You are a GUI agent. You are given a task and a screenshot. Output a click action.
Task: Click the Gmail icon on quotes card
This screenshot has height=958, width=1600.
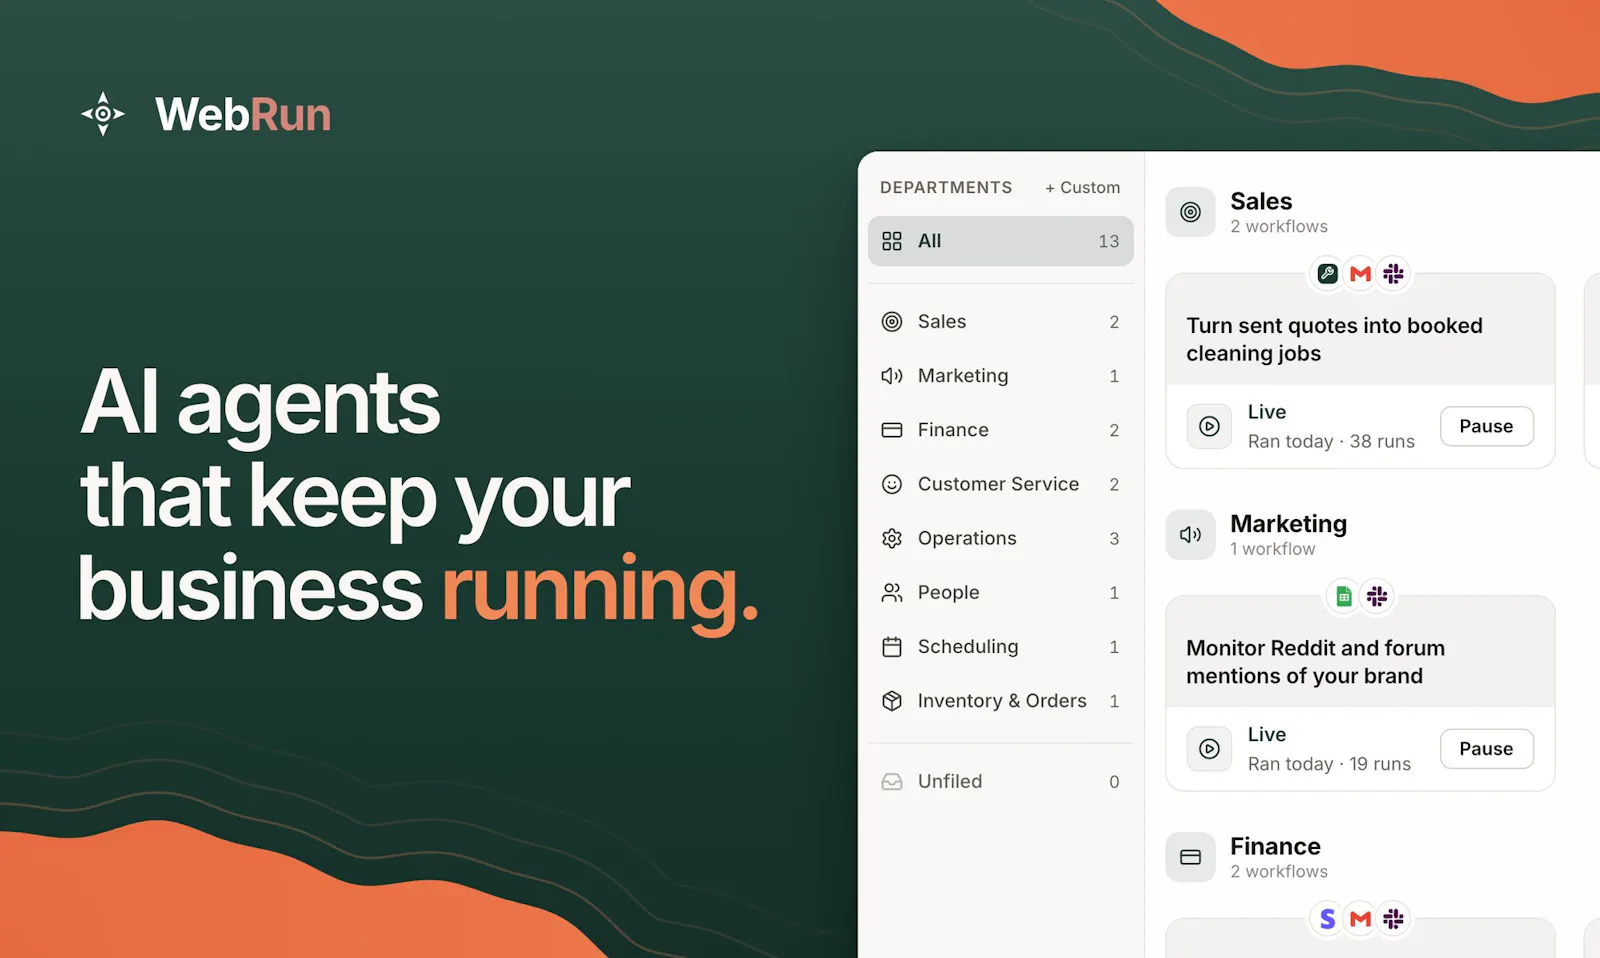(x=1360, y=273)
